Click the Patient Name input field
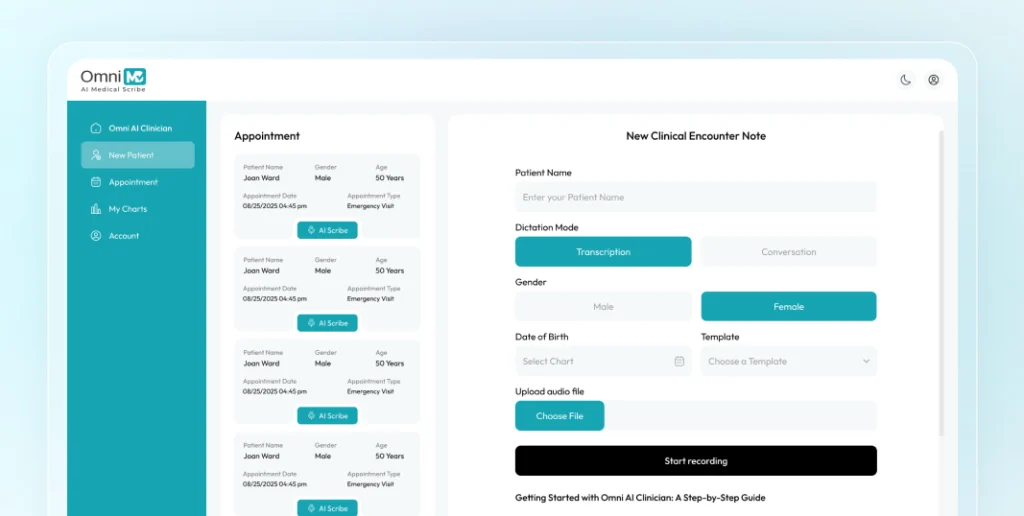Screen dimensions: 1024x516 pyautogui.click(x=695, y=197)
